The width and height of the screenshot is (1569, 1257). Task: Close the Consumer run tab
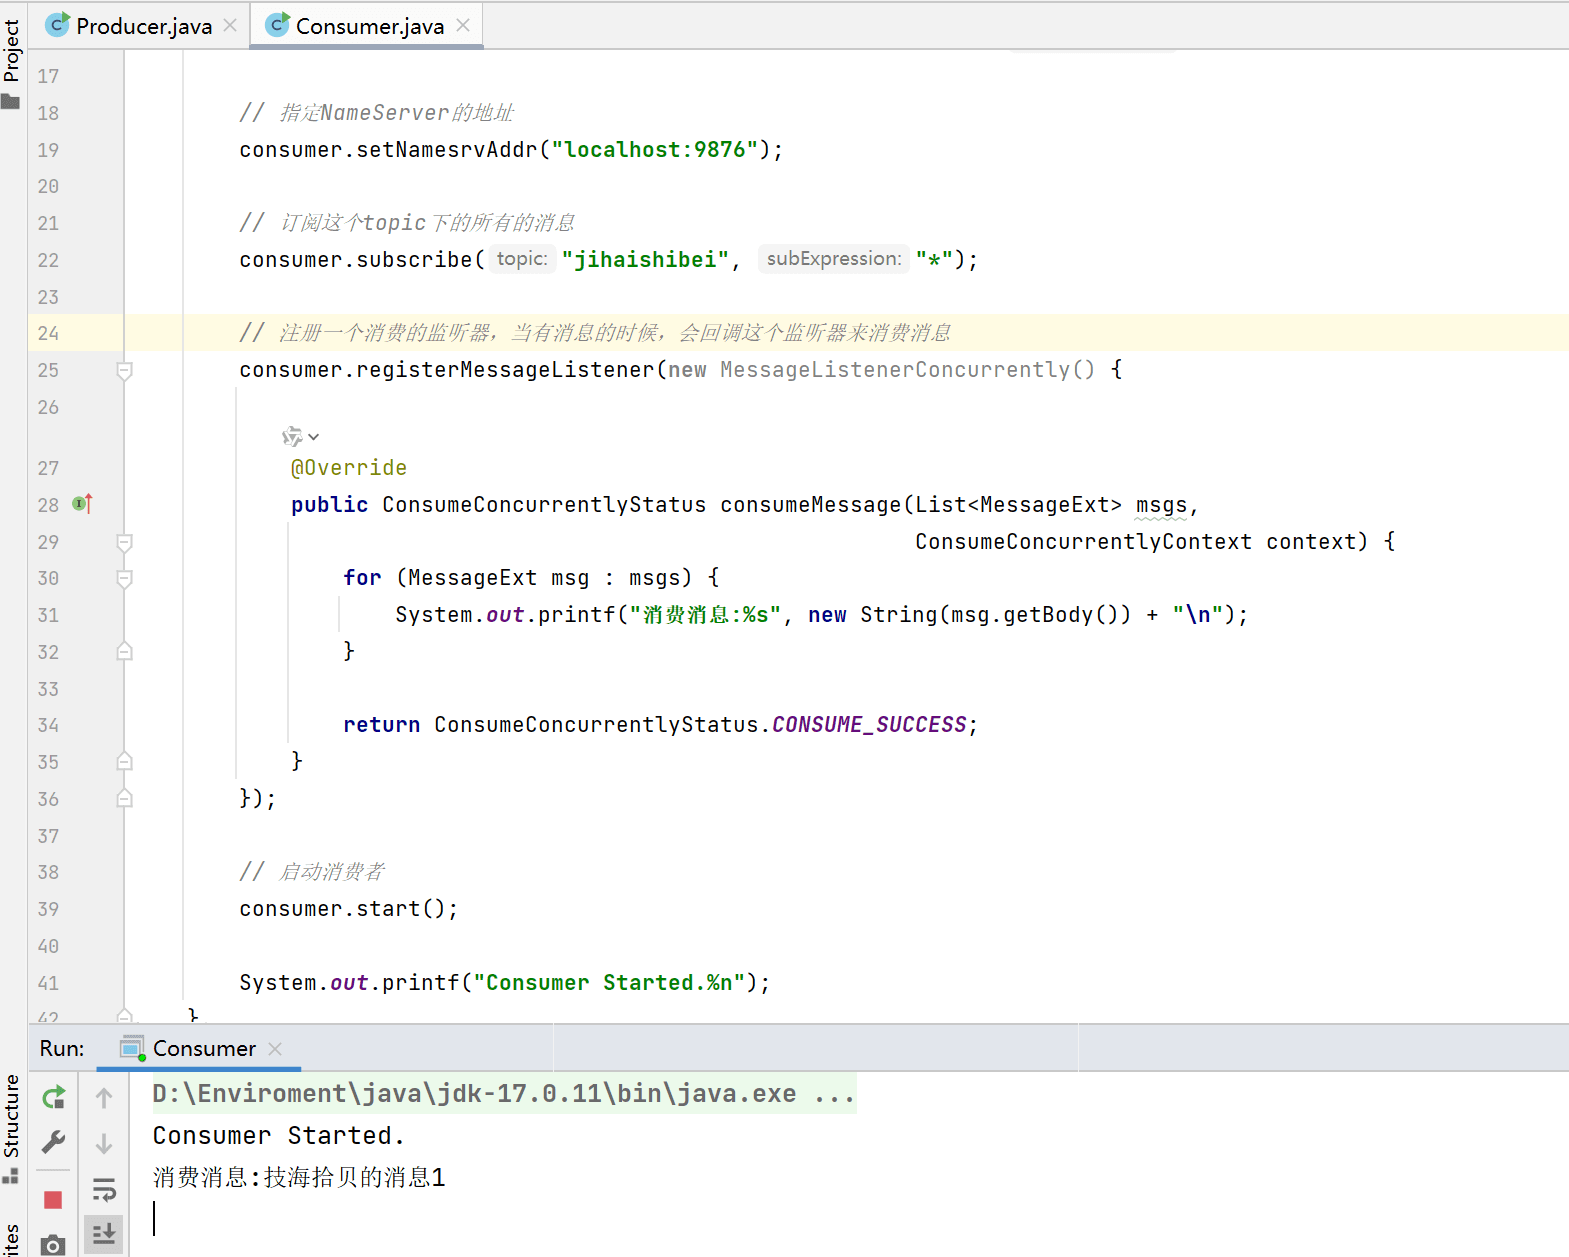(275, 1048)
